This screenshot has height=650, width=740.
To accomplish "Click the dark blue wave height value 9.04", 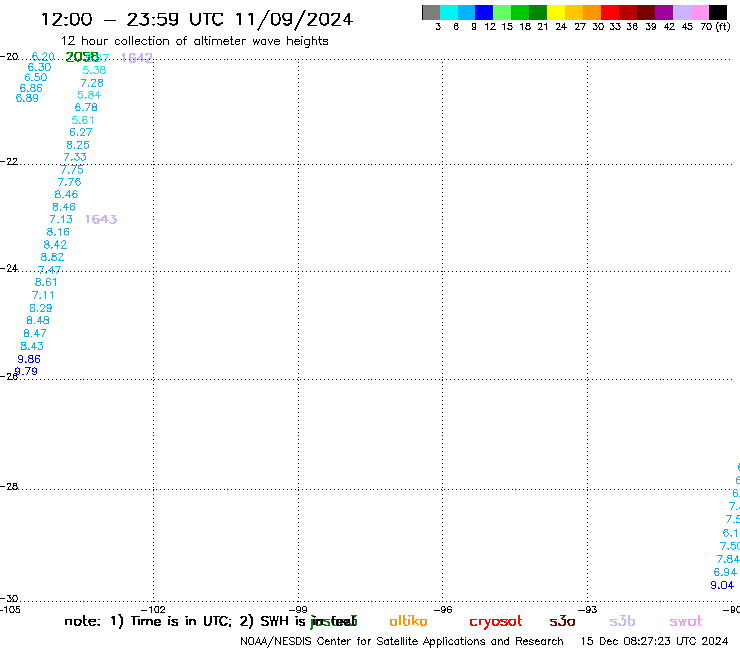I will click(x=722, y=585).
